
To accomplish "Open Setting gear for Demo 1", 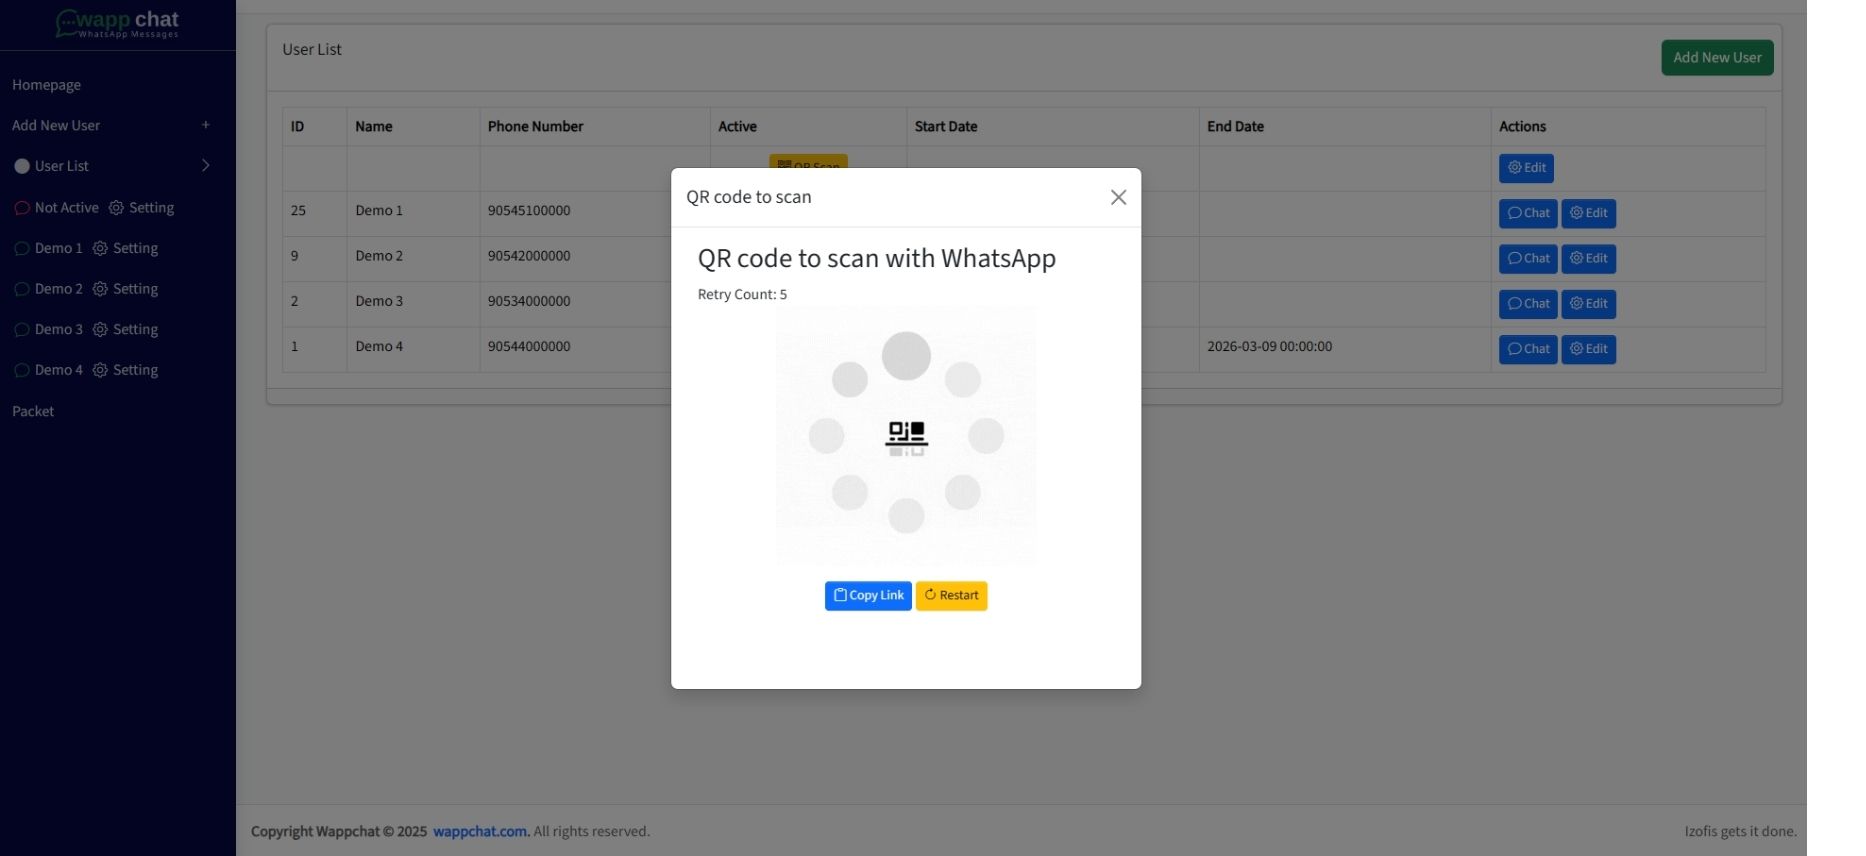I will point(125,248).
